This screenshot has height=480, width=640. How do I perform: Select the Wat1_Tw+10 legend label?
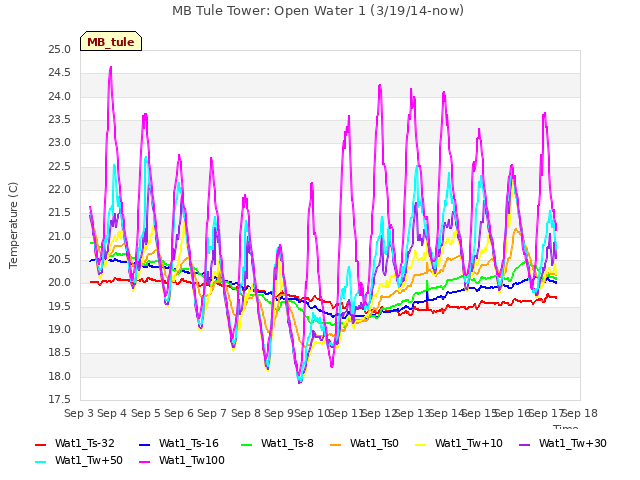[469, 443]
